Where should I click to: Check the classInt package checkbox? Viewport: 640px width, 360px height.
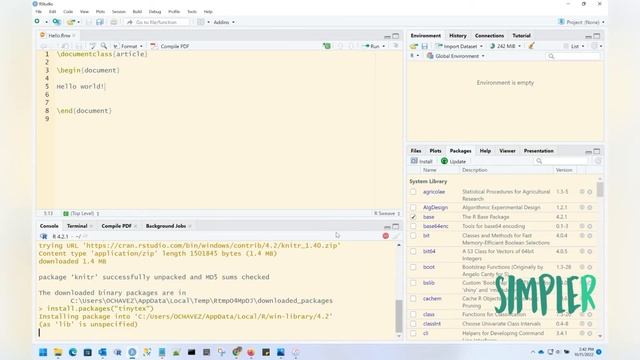[x=413, y=324]
